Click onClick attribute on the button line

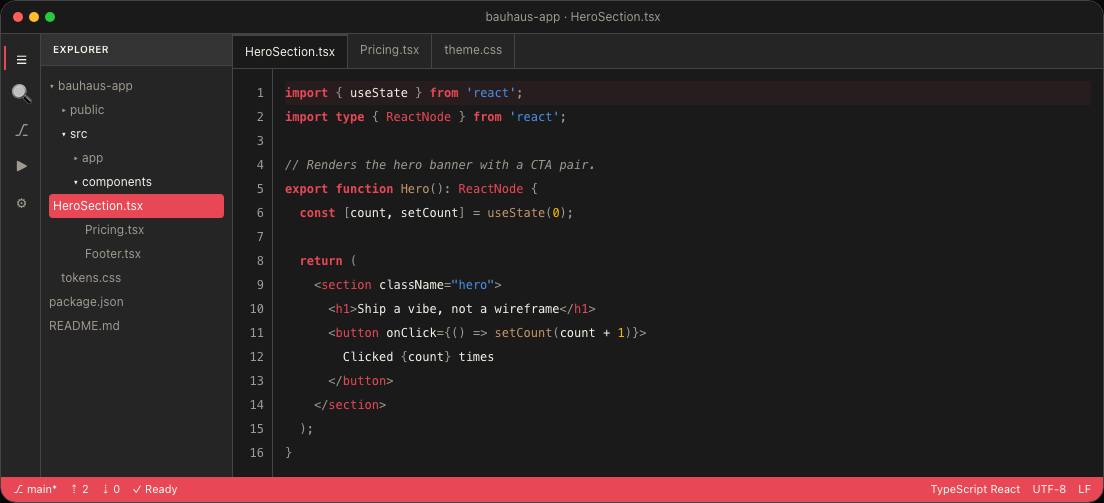(x=411, y=333)
